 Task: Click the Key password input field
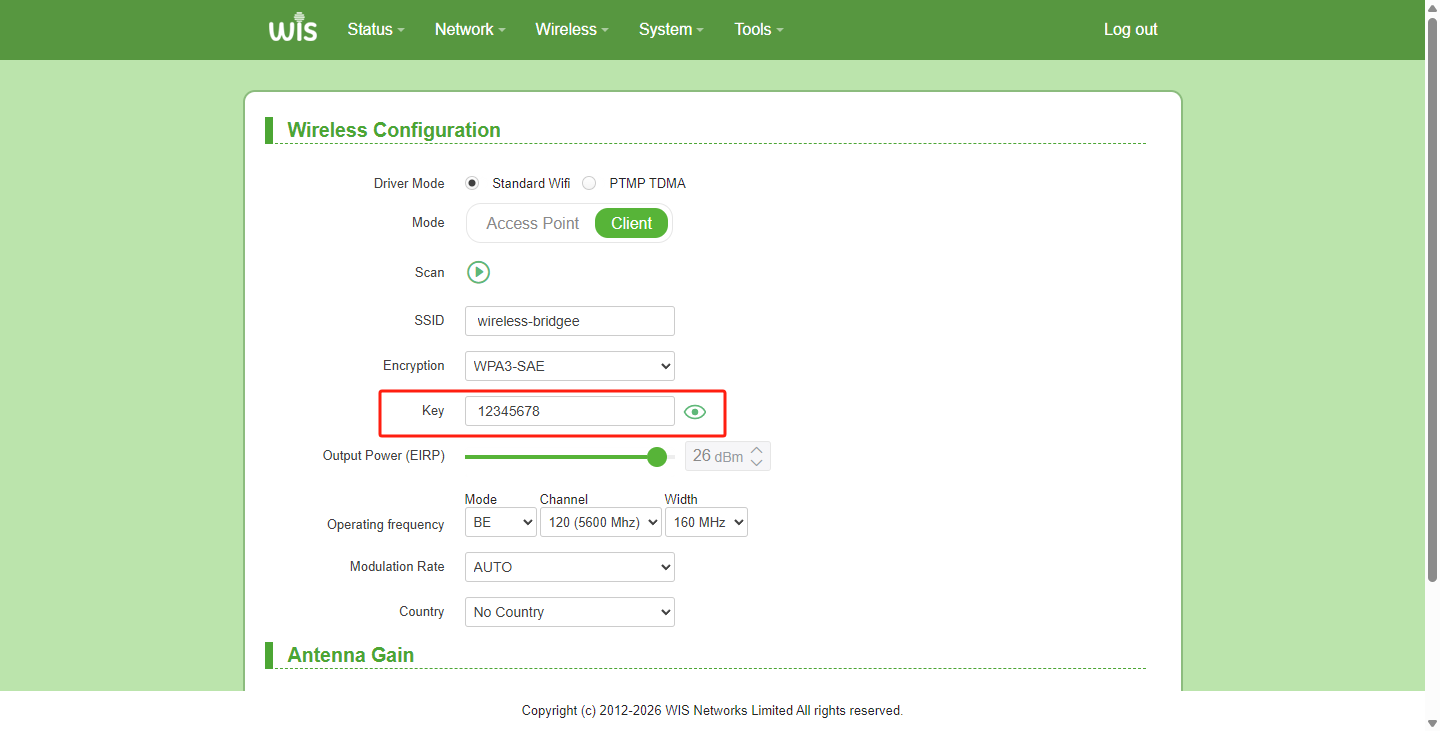(x=570, y=411)
